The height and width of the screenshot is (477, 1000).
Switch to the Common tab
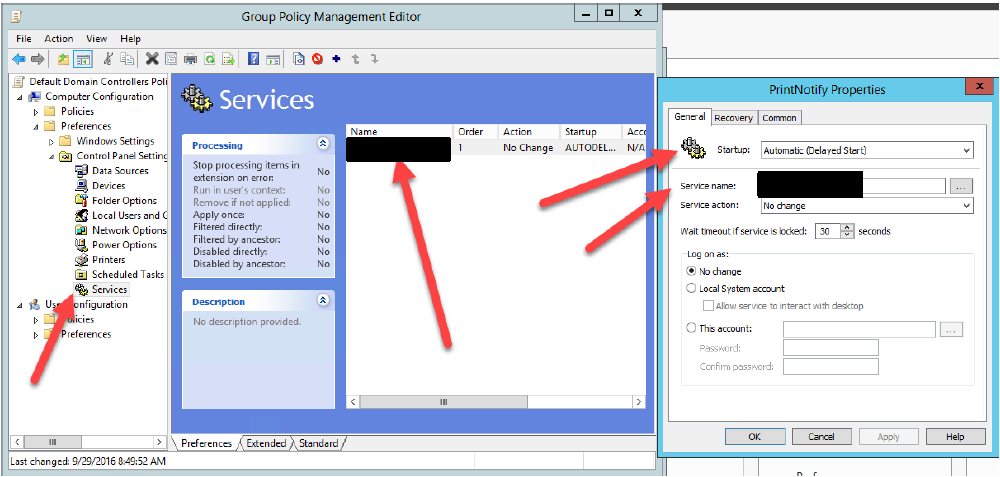[779, 118]
